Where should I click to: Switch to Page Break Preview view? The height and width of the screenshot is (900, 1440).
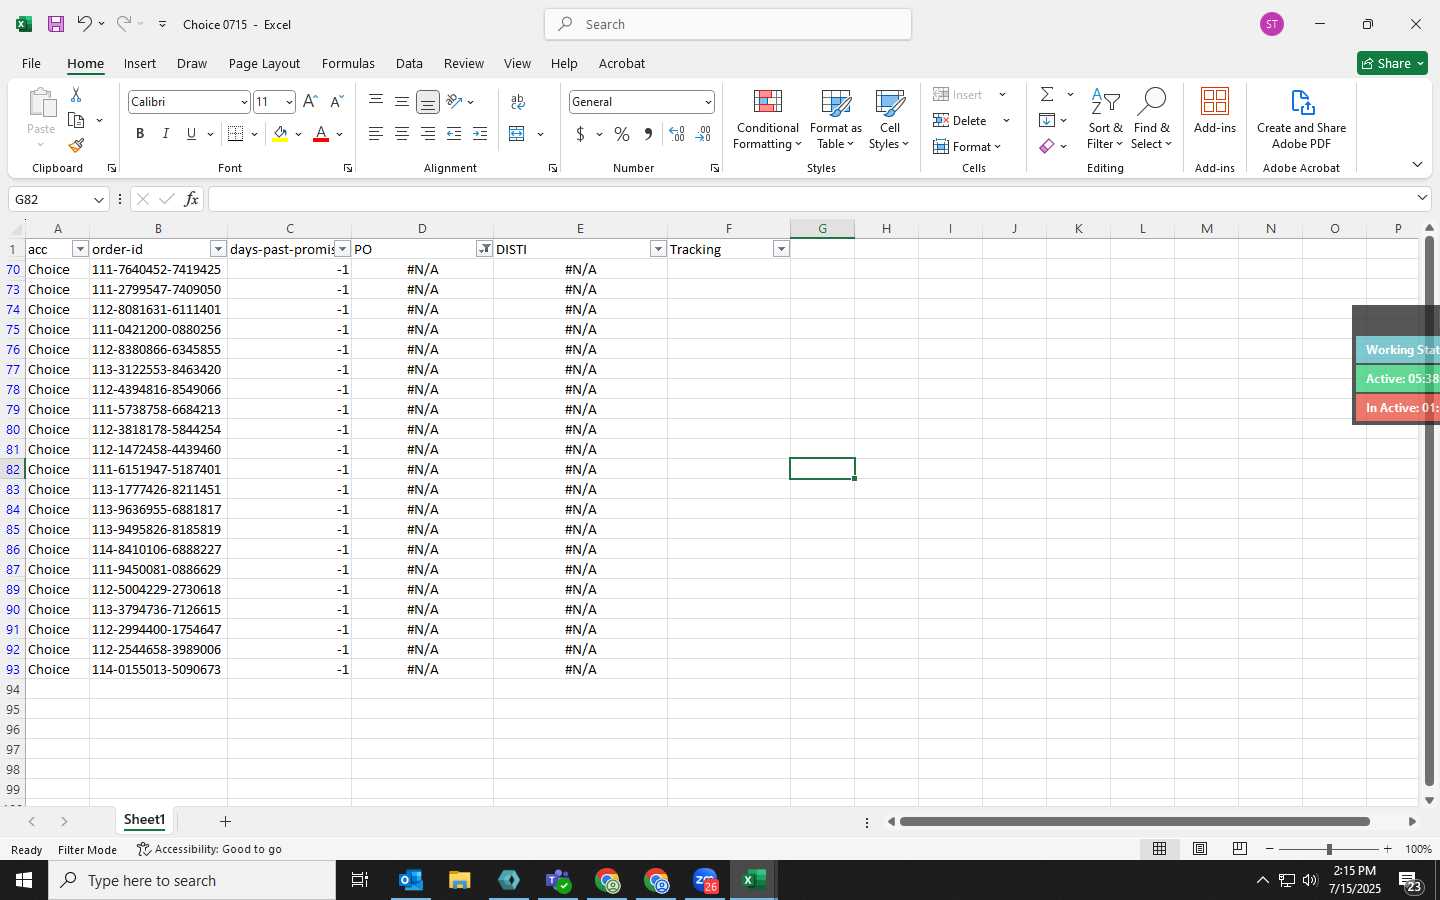click(x=1239, y=849)
